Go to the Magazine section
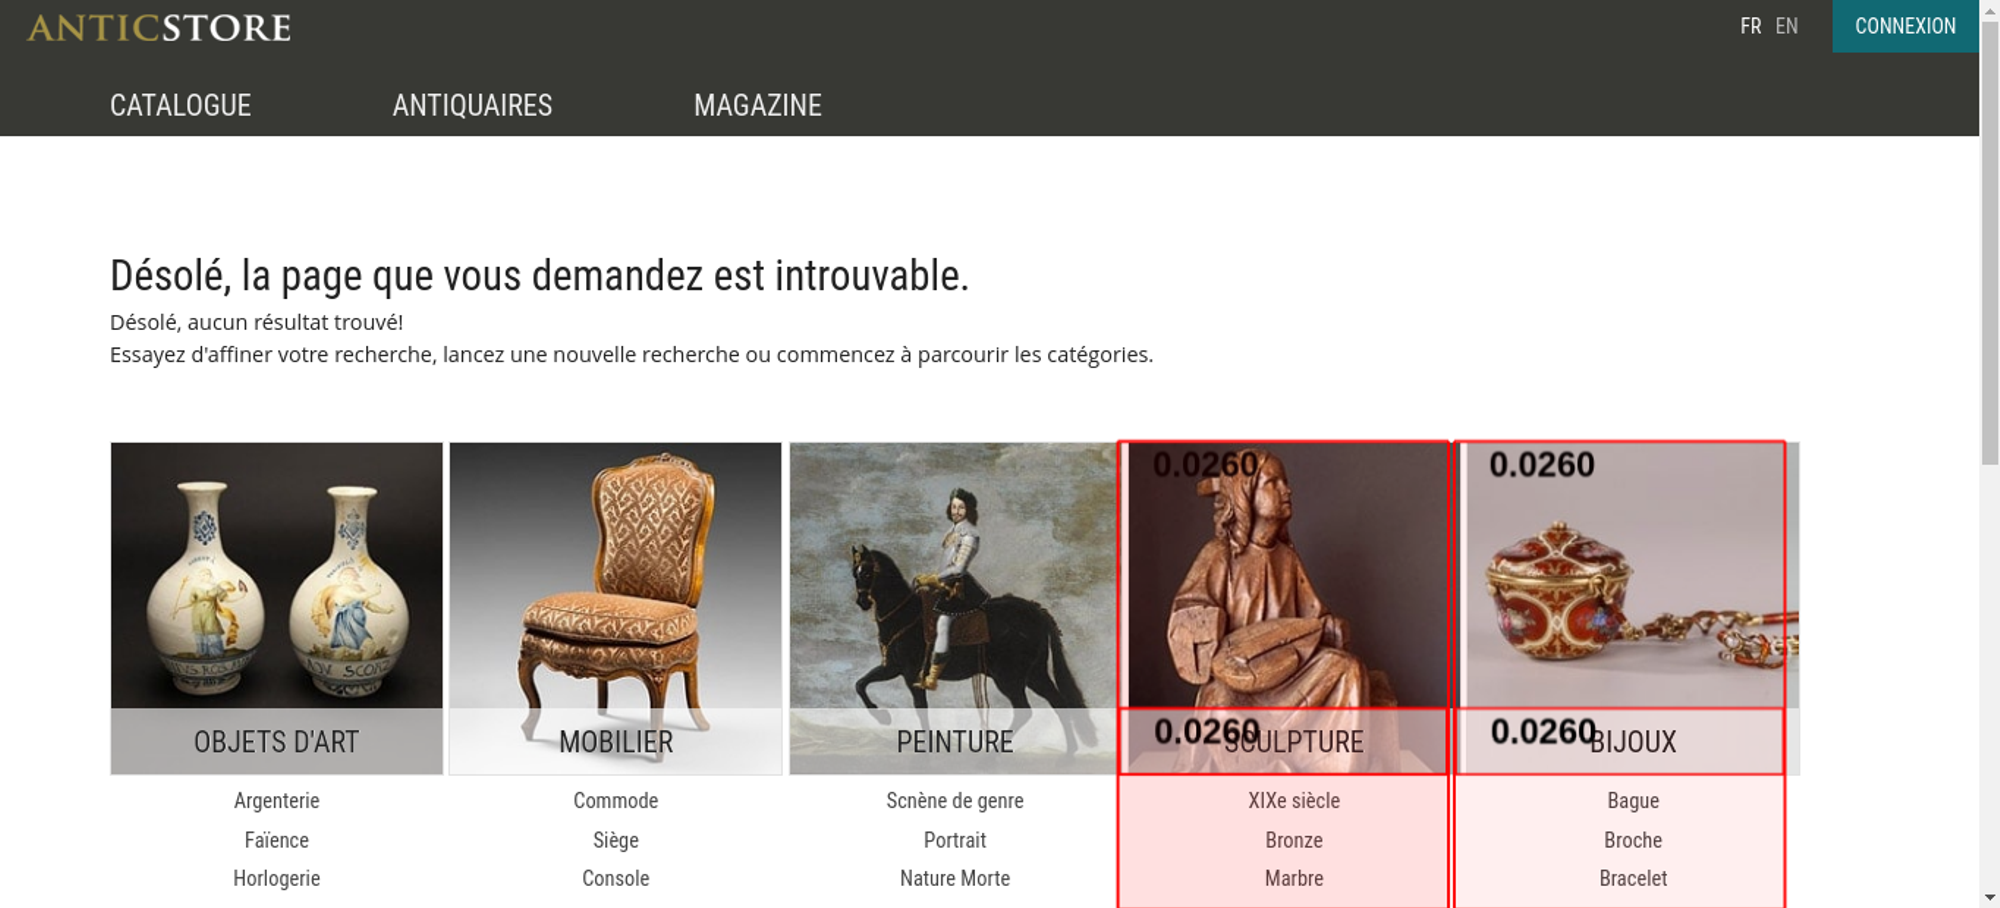 (758, 105)
